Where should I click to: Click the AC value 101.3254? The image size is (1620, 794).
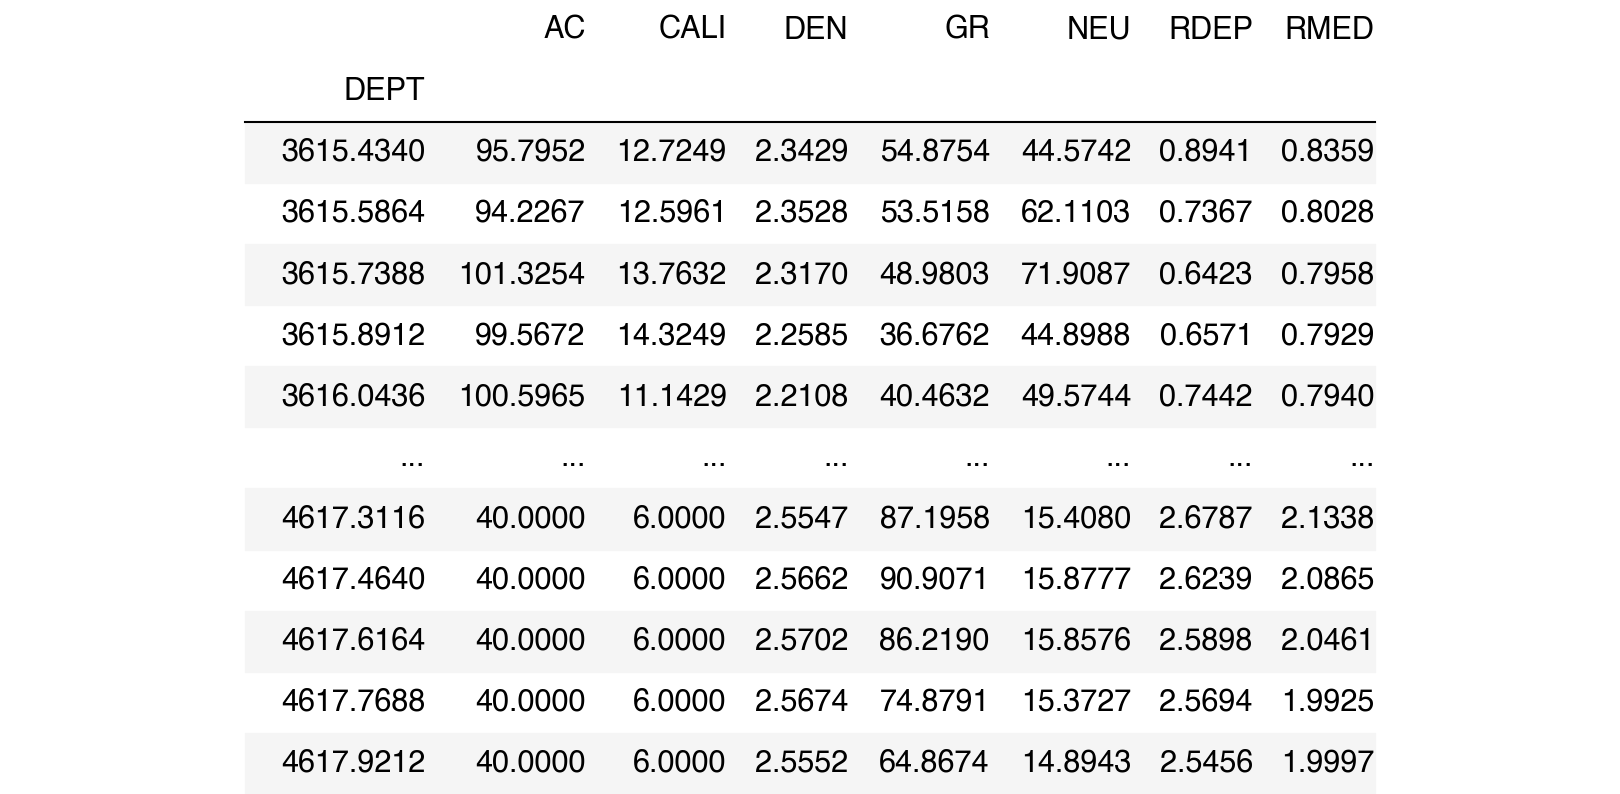coord(521,274)
